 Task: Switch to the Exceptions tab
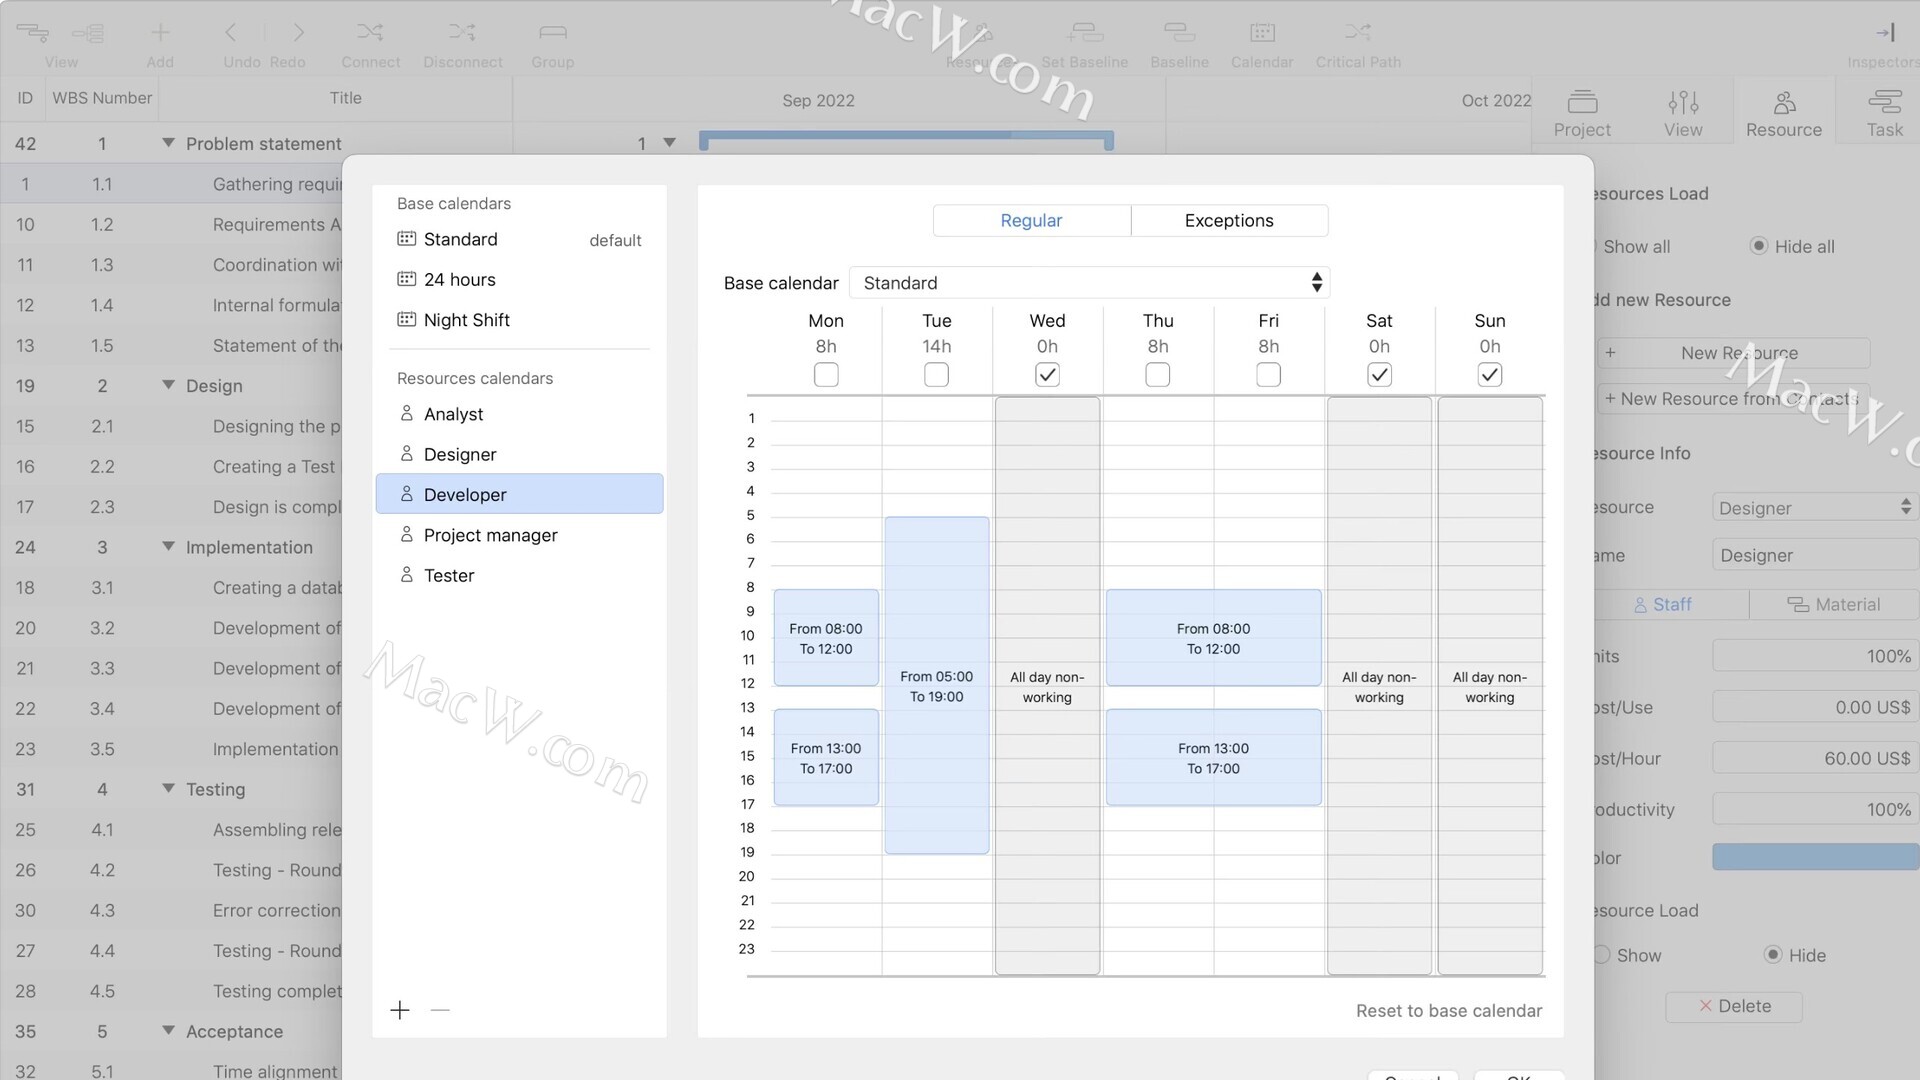[x=1229, y=221]
